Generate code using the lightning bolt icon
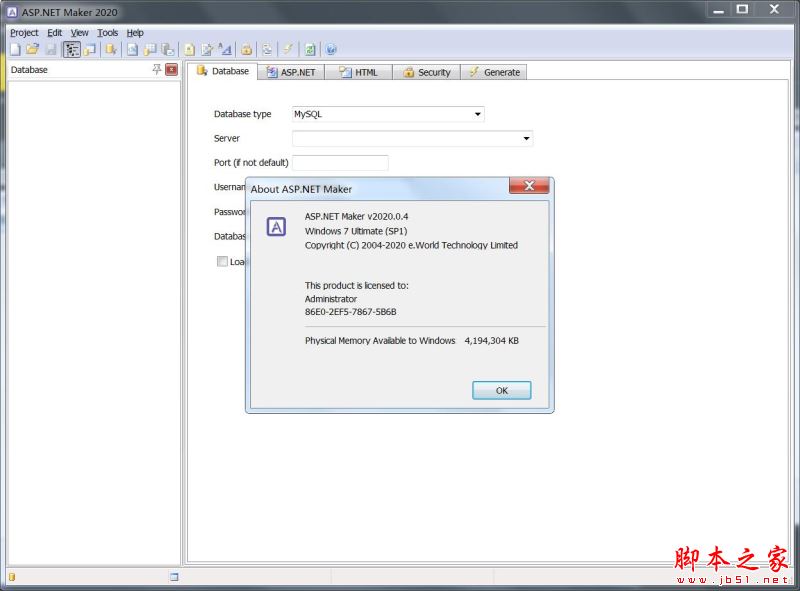 [288, 48]
